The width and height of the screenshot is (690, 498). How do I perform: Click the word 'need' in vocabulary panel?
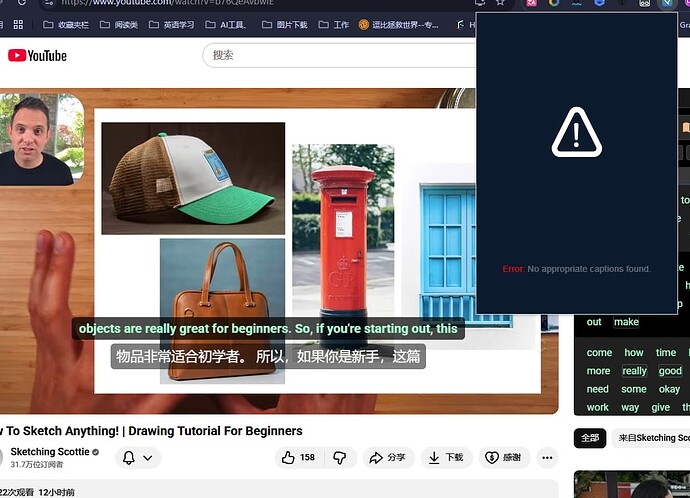[x=597, y=389]
